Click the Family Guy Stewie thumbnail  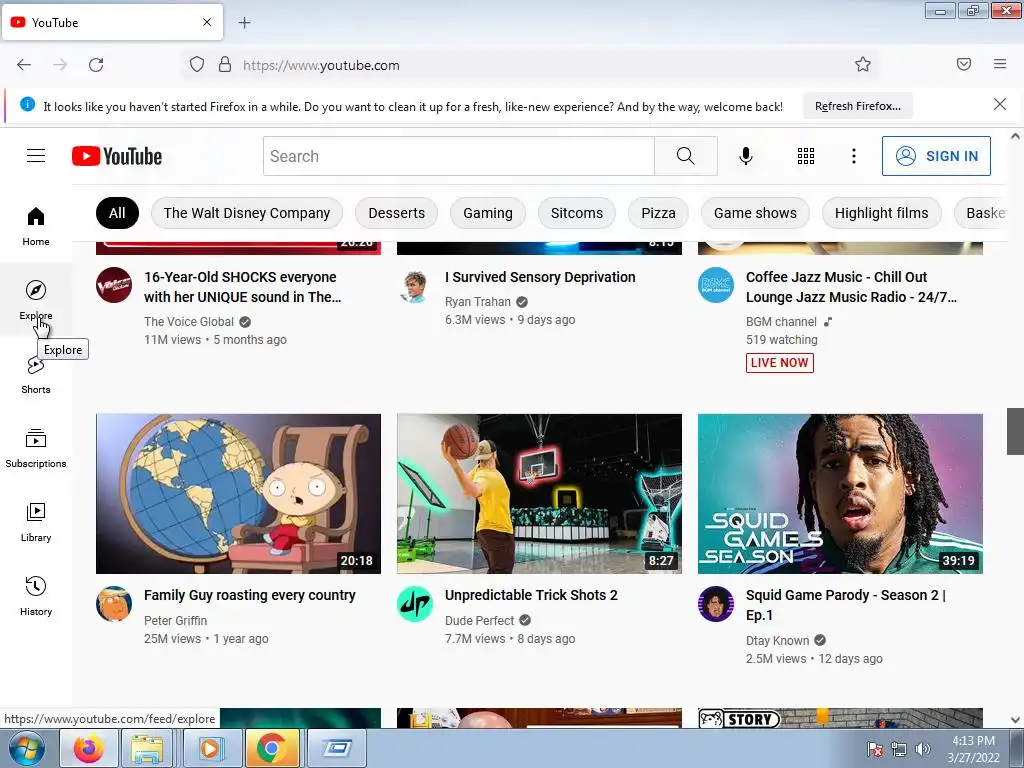238,494
